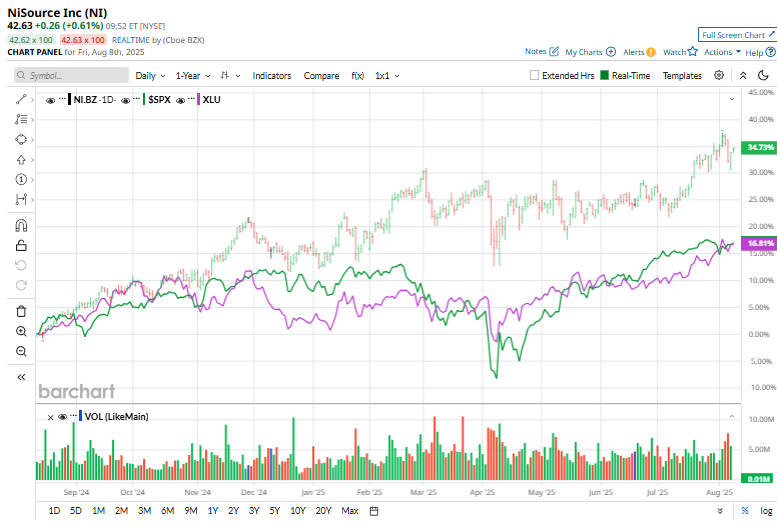Viewport: 777px width, 528px height.
Task: Toggle visibility eye for NI.BZ
Action: click(x=50, y=101)
